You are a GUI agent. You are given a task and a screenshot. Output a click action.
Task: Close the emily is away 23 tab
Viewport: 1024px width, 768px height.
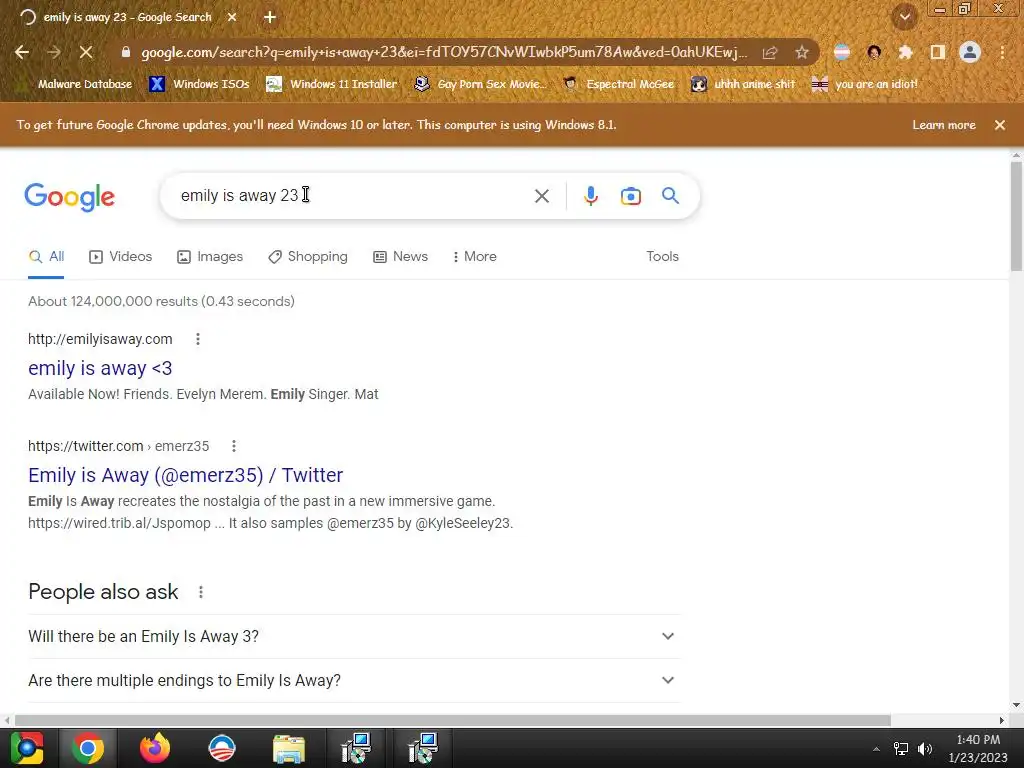[232, 17]
